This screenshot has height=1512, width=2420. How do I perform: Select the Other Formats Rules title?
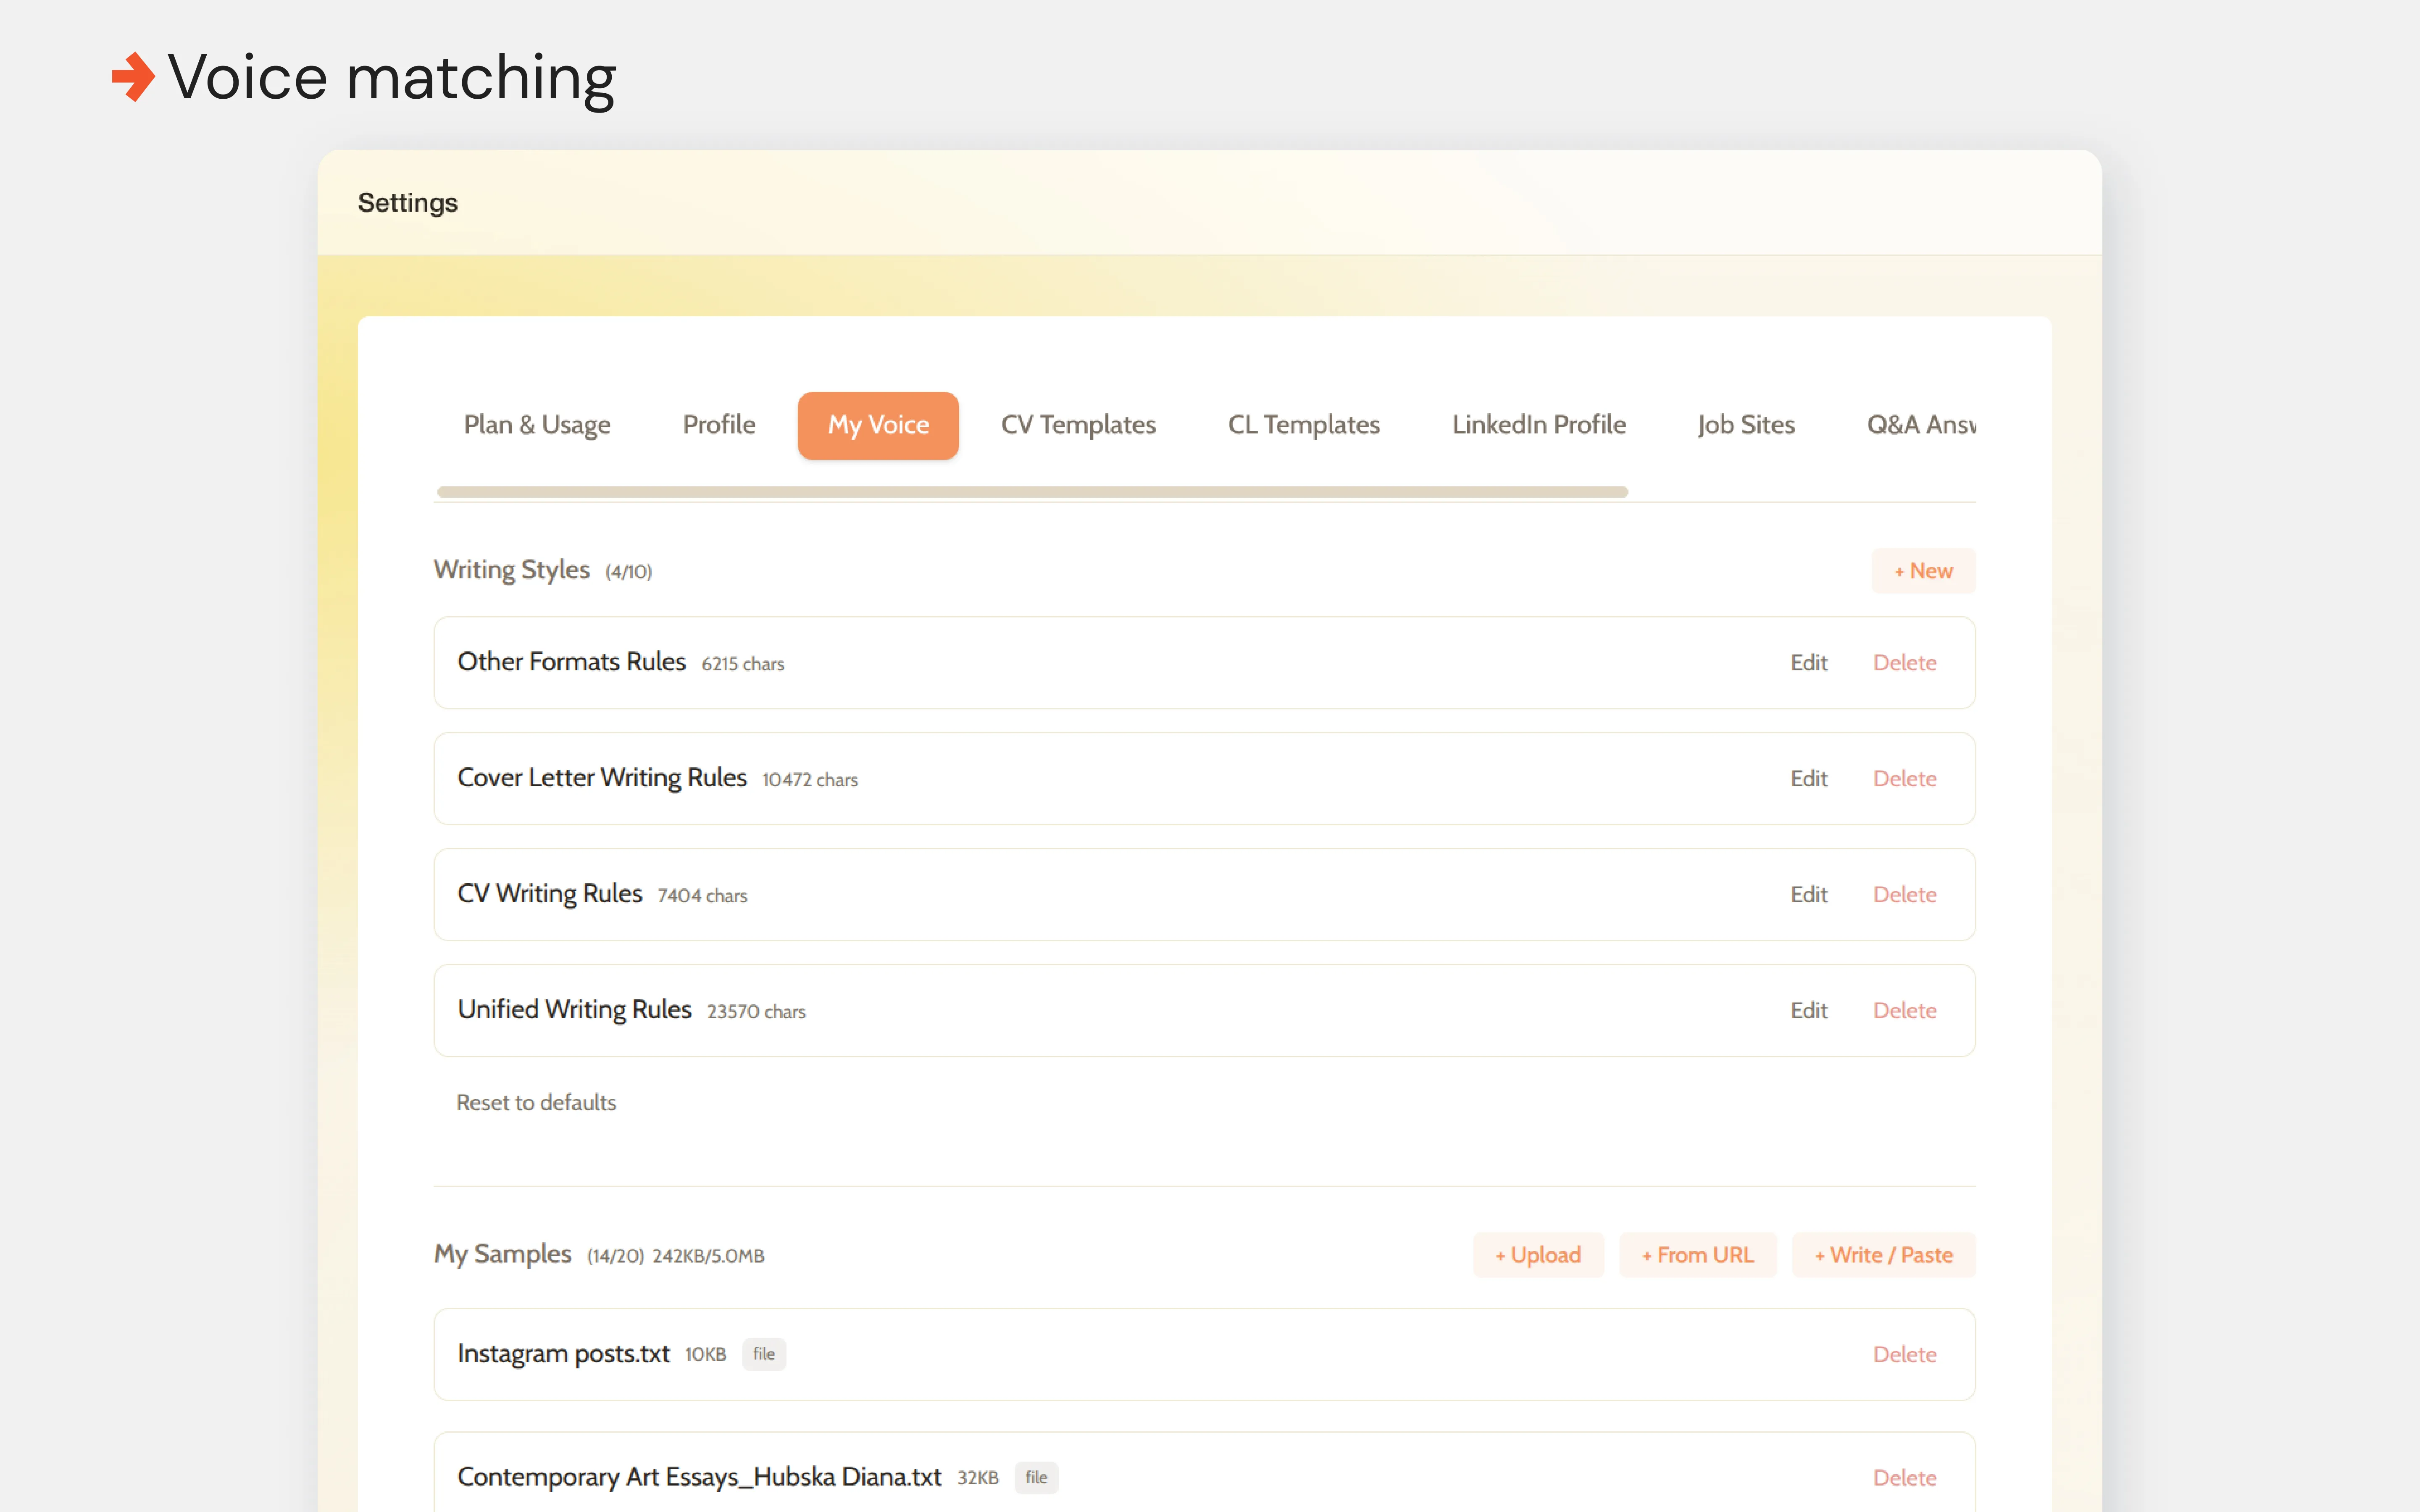coord(571,662)
